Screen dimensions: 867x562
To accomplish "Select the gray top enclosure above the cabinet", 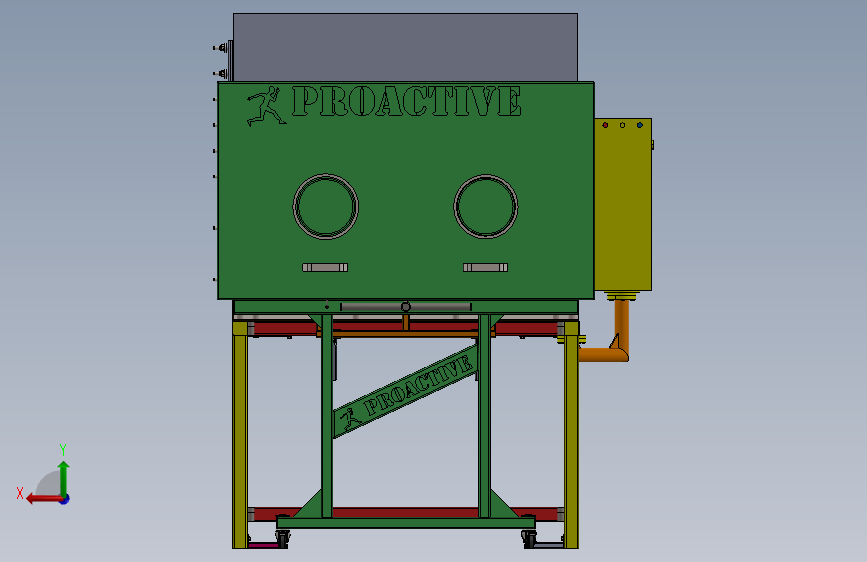I will point(405,48).
